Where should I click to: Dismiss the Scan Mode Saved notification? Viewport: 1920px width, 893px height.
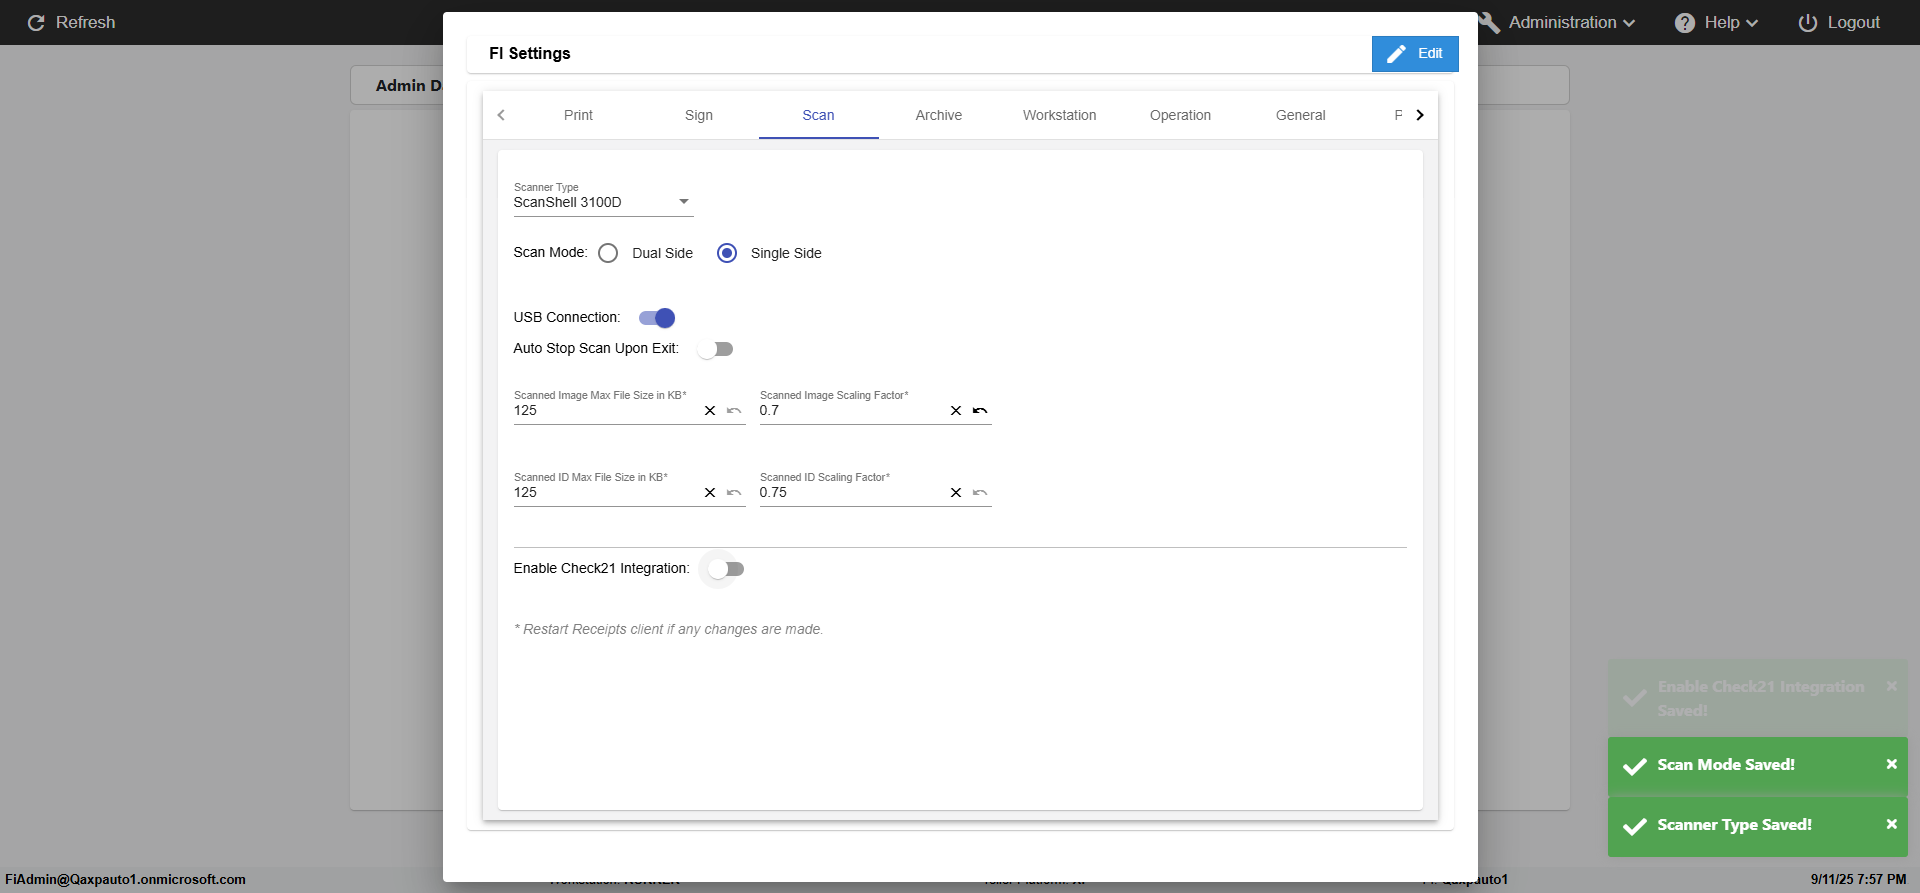point(1891,764)
